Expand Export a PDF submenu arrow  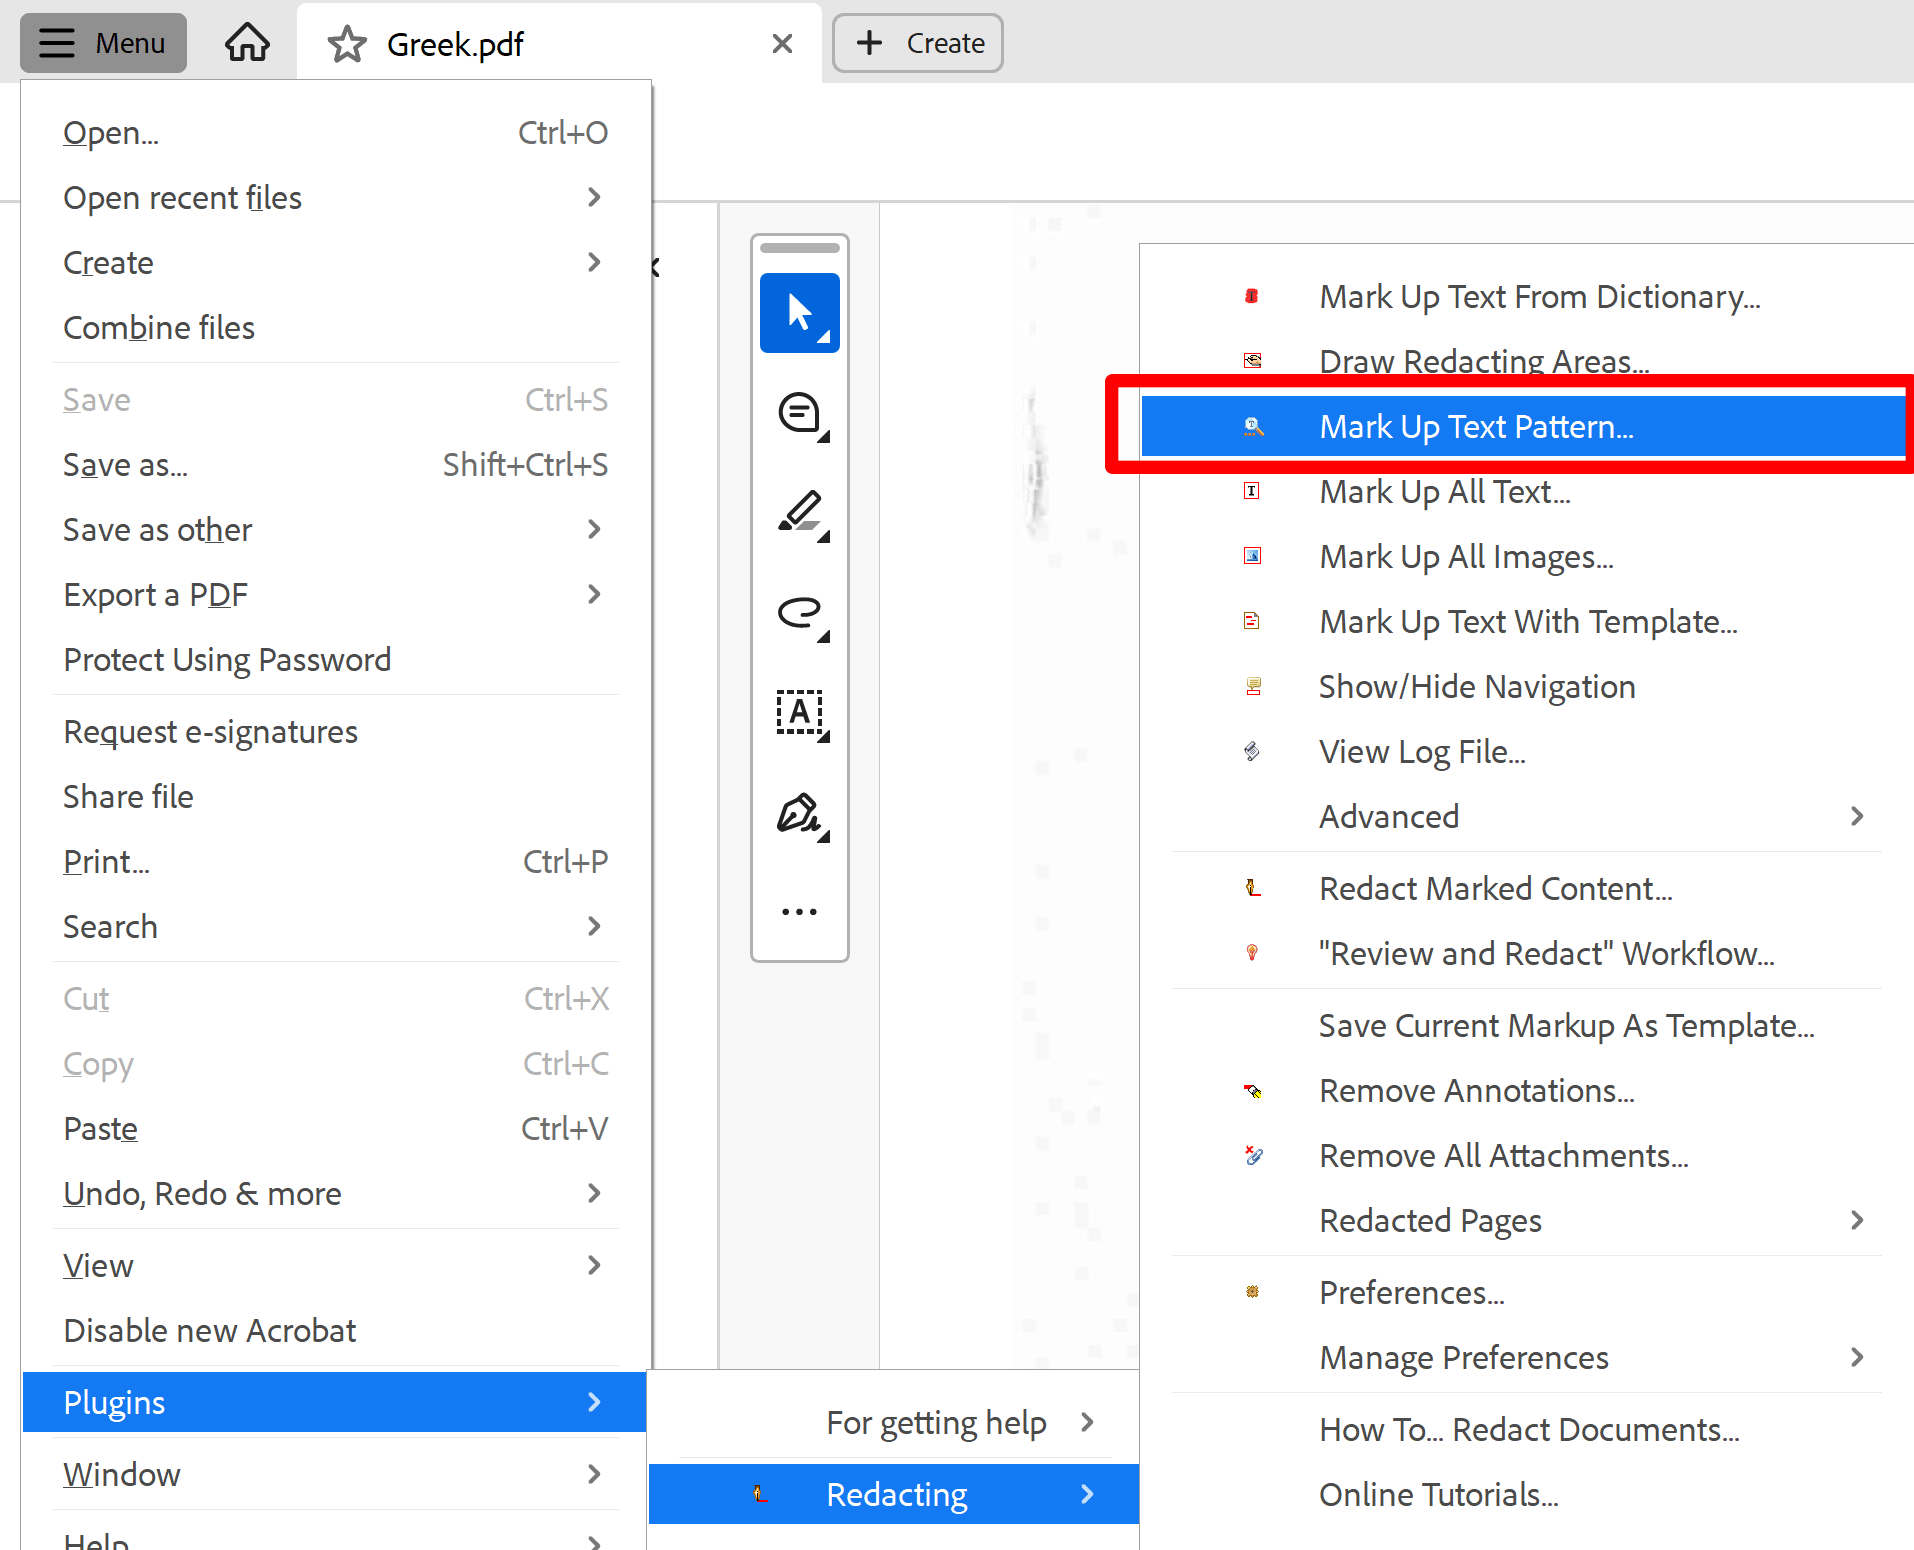(594, 594)
